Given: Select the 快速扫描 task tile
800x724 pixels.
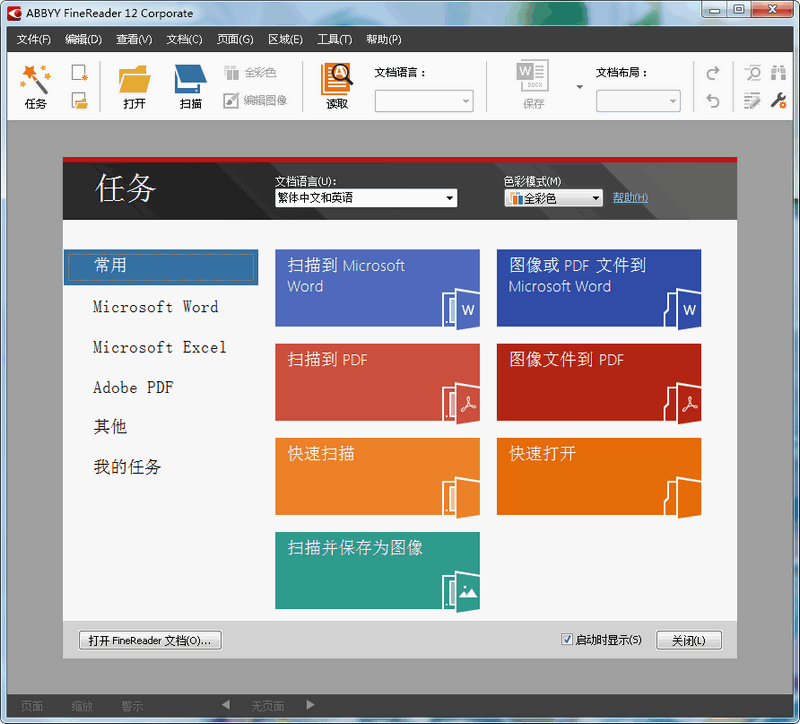Looking at the screenshot, I should (377, 477).
